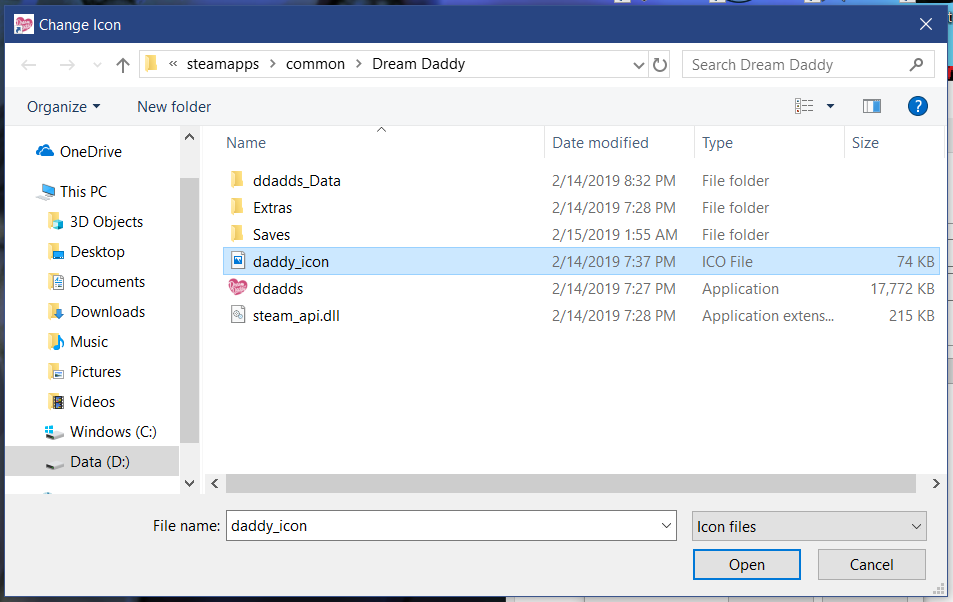953x602 pixels.
Task: Sort by Name column header
Action: point(246,143)
